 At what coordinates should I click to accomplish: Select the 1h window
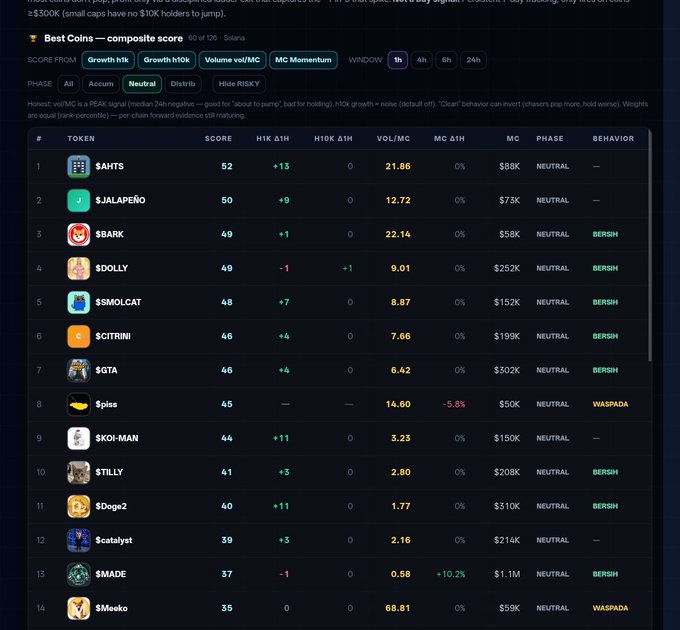(398, 60)
